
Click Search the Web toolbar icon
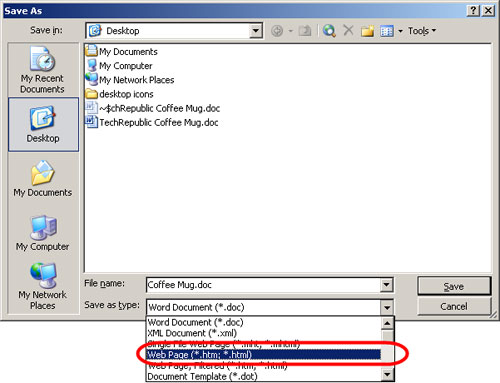click(x=329, y=31)
